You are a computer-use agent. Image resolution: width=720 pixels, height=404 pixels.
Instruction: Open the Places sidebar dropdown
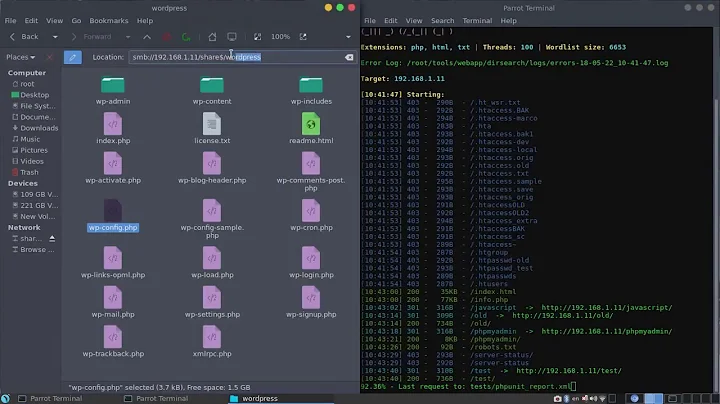click(21, 57)
